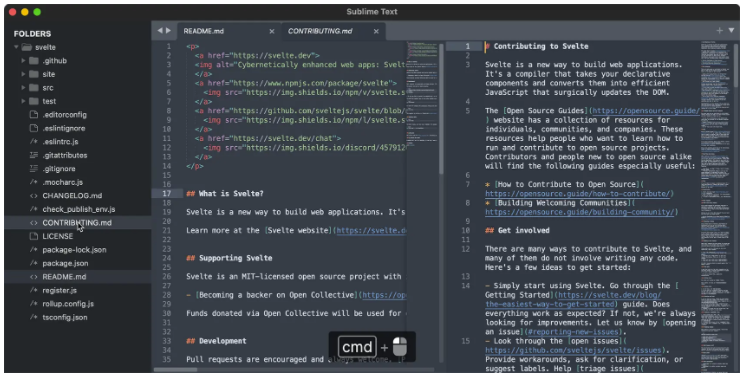Click the .editorconfig file icon
Image resolution: width=744 pixels, height=377 pixels.
point(34,115)
